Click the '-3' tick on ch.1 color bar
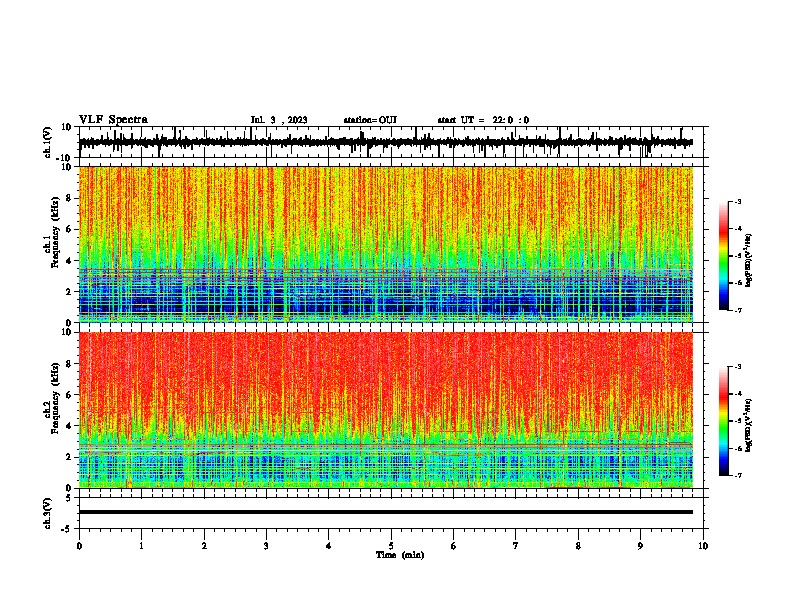The width and height of the screenshot is (792, 612). (738, 201)
